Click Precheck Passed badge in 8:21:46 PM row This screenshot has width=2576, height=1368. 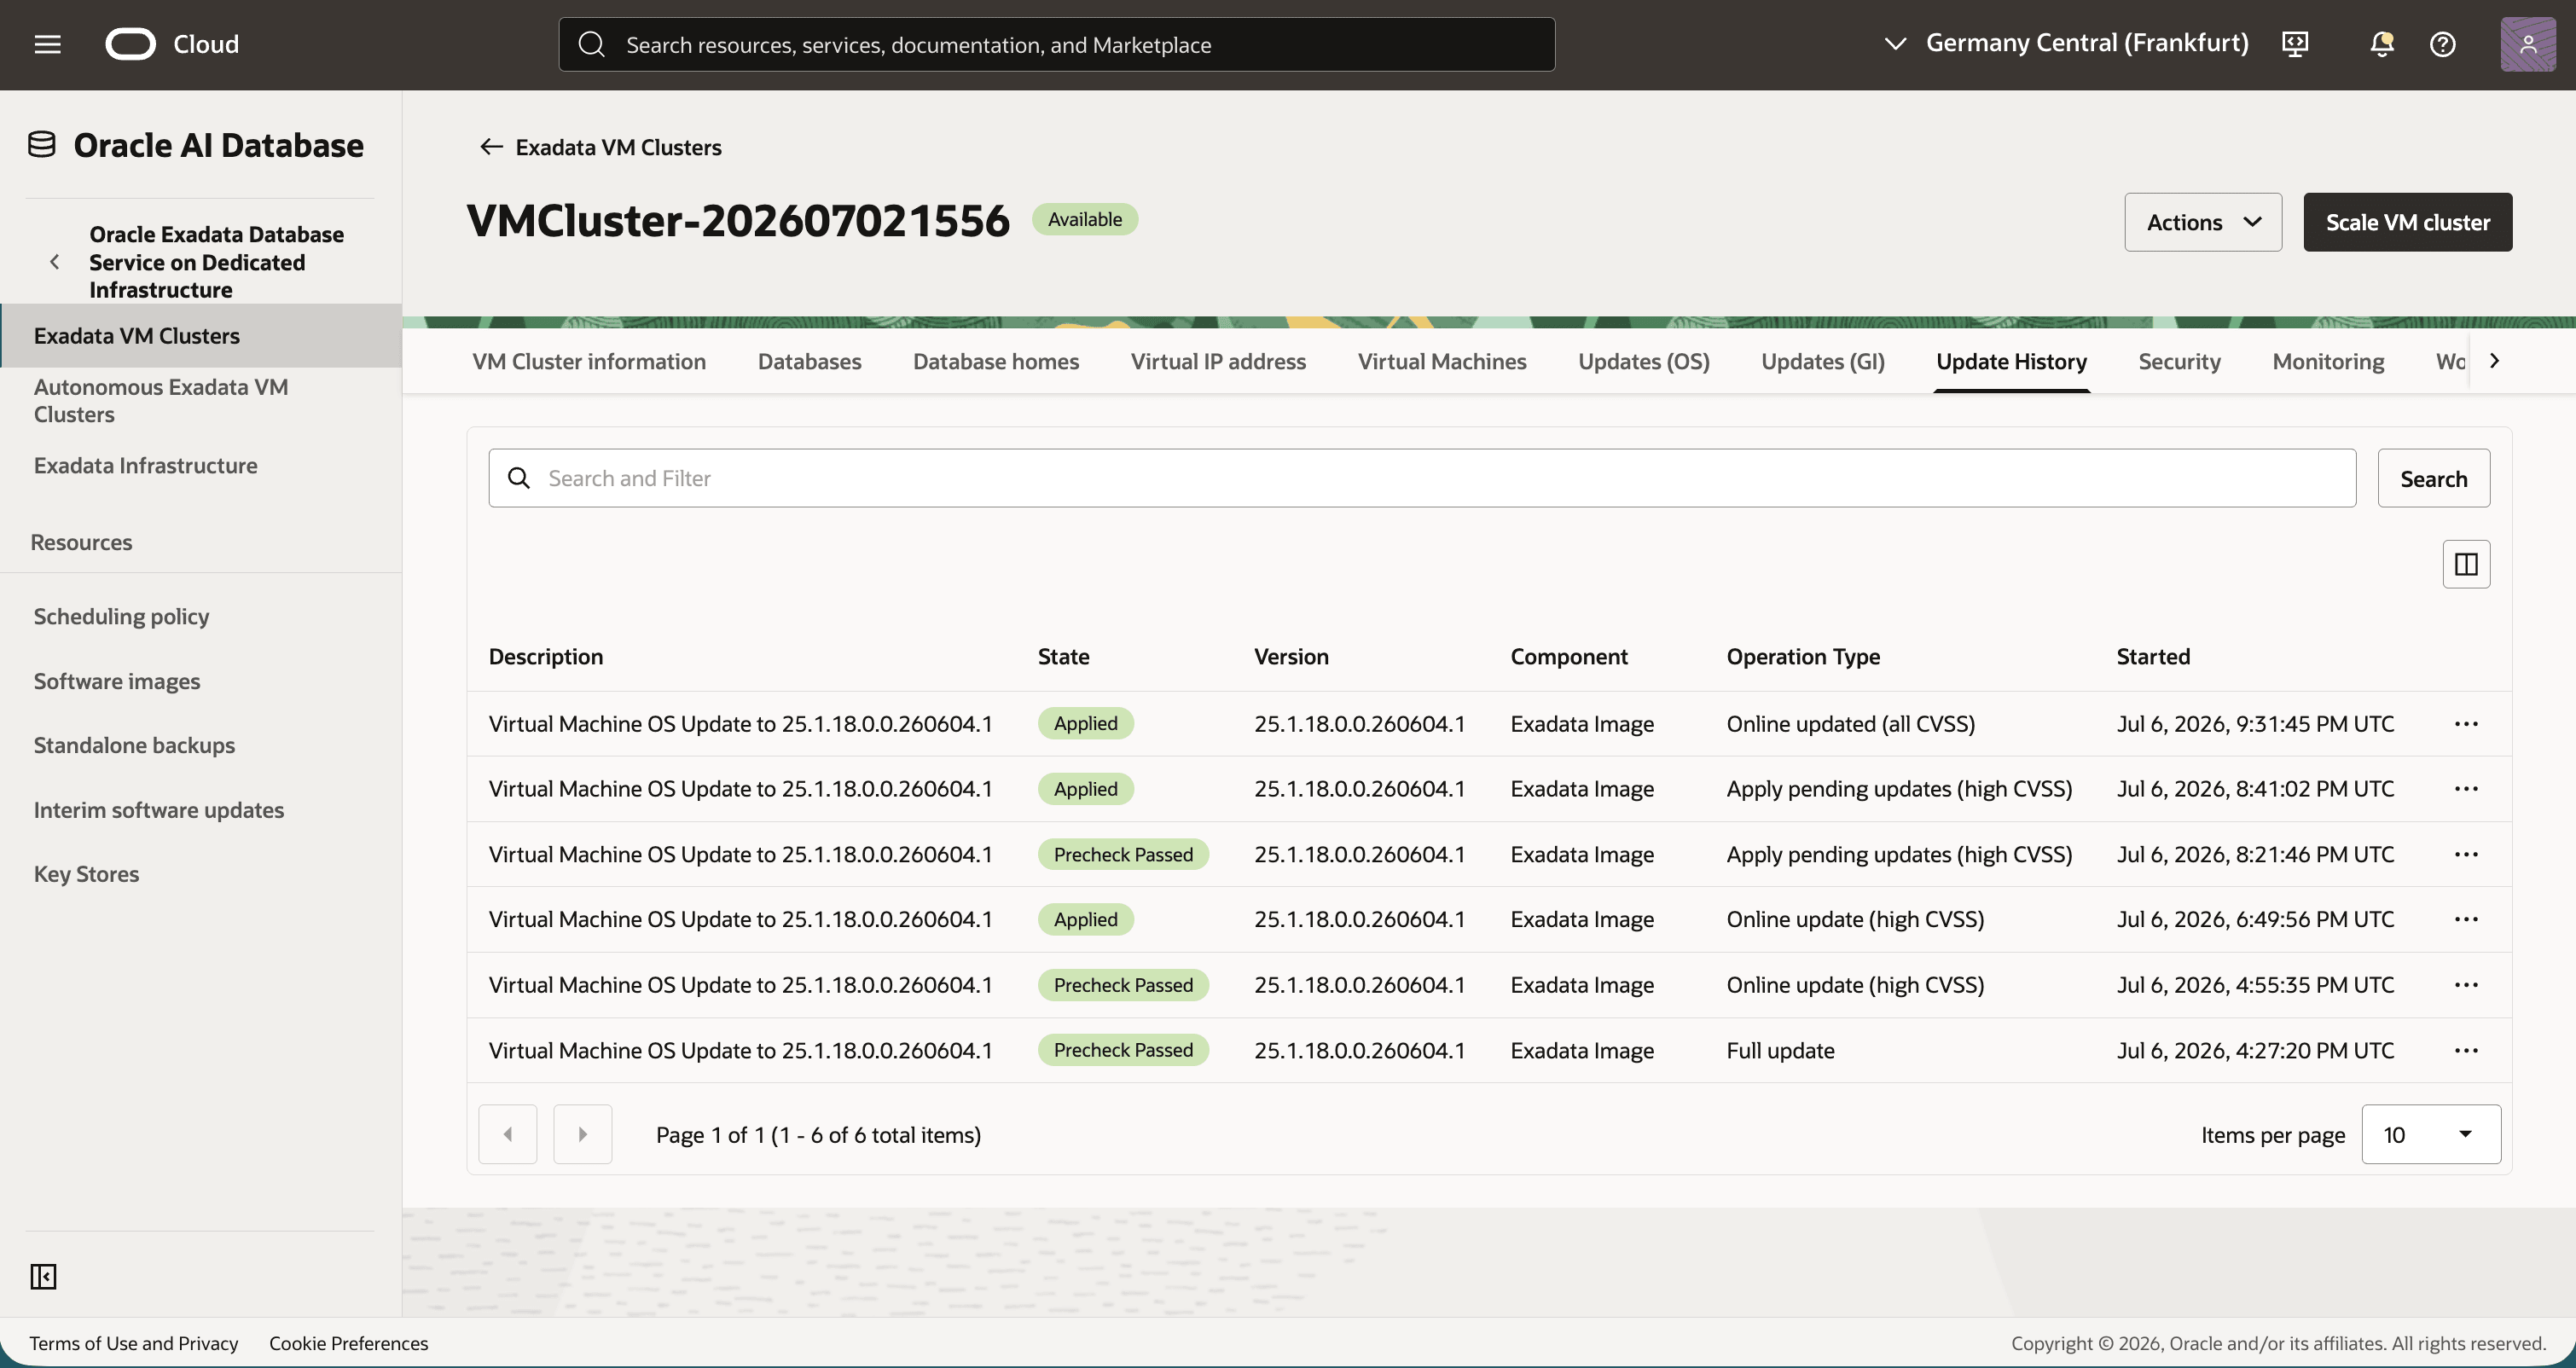tap(1123, 854)
